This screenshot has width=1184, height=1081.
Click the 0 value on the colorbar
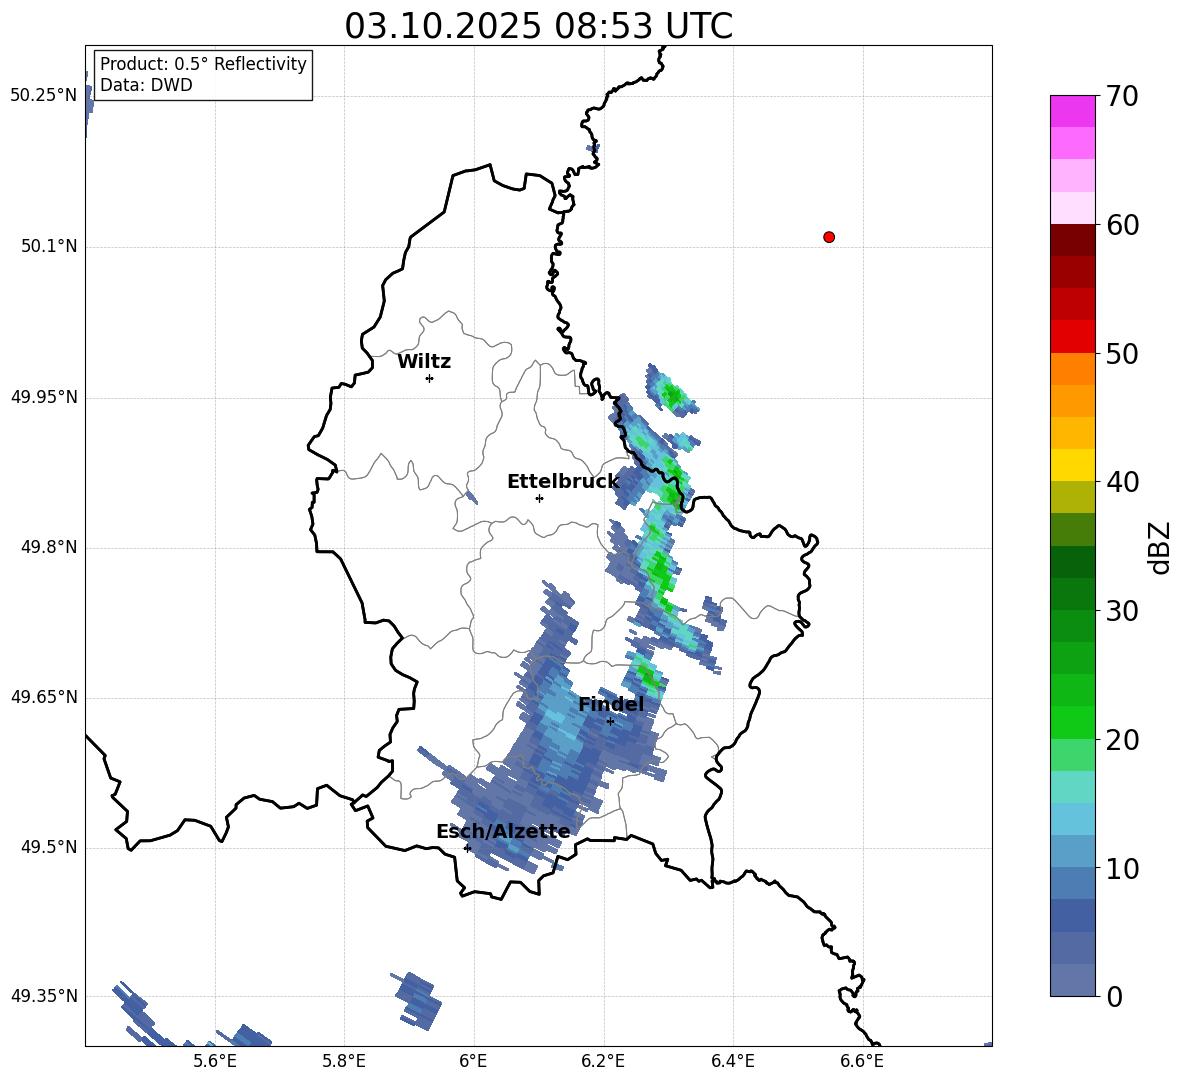coord(1114,996)
